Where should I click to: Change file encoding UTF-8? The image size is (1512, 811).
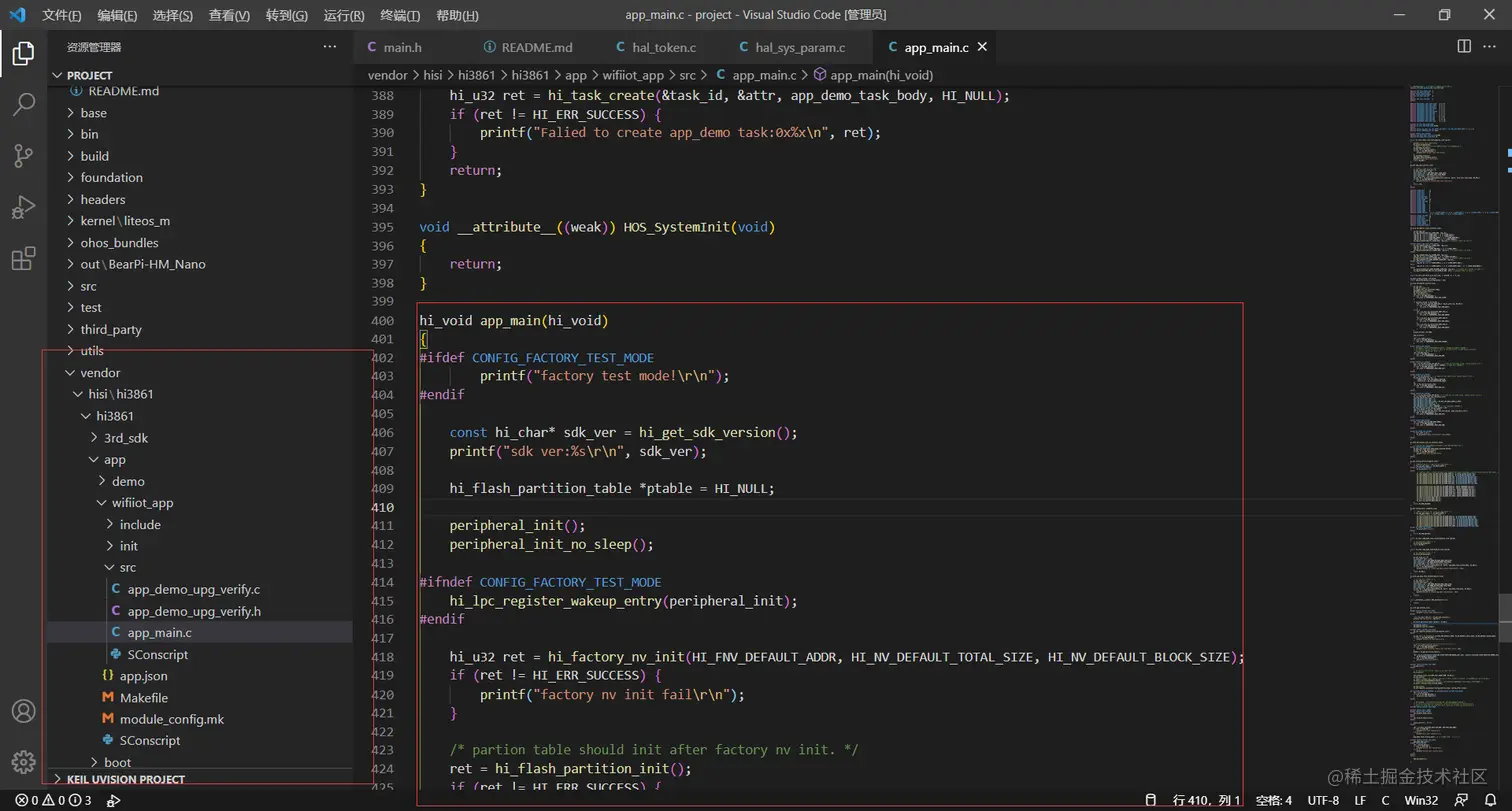pos(1323,800)
